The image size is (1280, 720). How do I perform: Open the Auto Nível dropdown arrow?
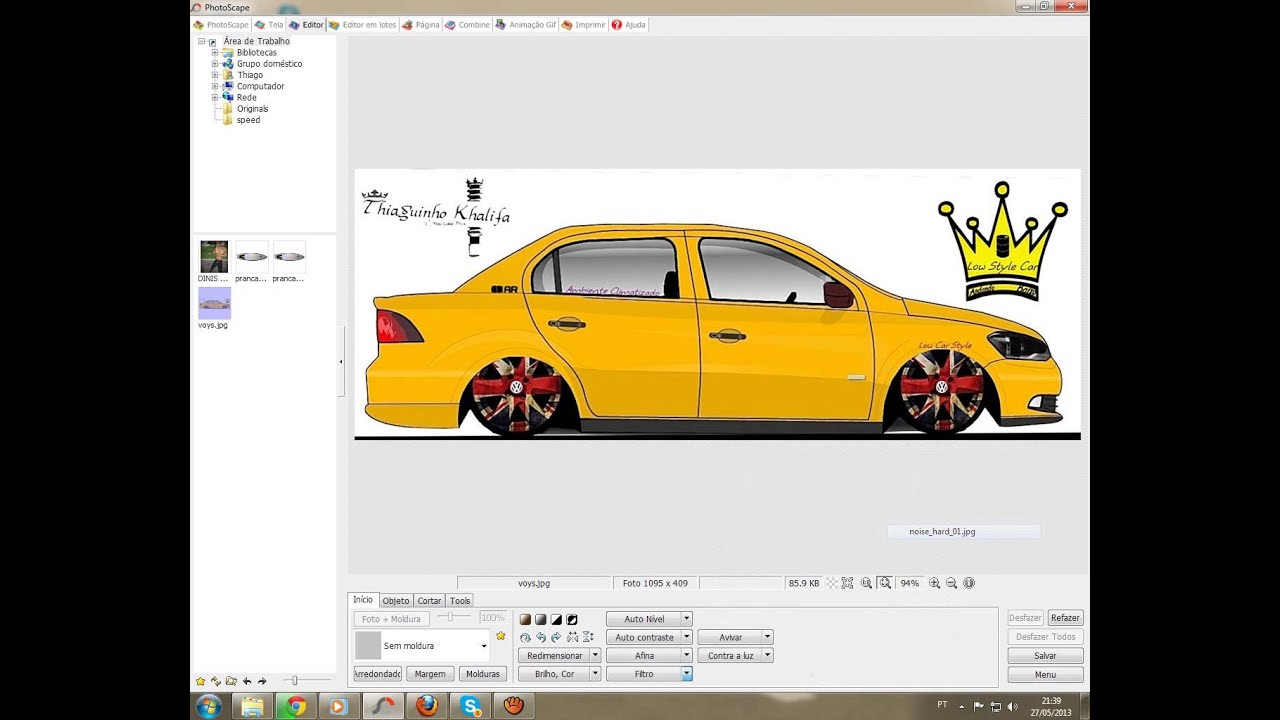[687, 619]
